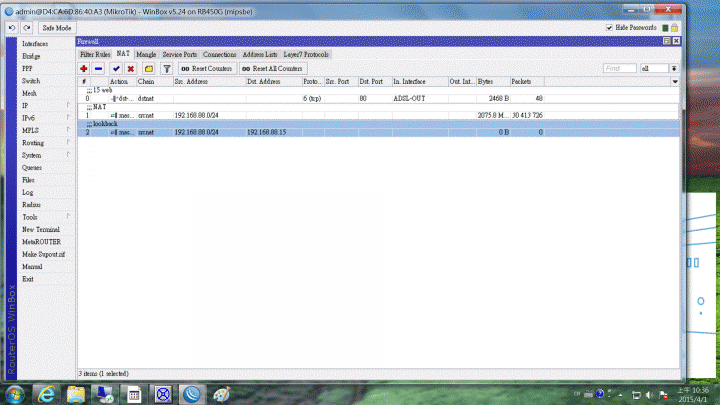The height and width of the screenshot is (405, 720).
Task: Expand the Tools submenu
Action: [x=45, y=217]
